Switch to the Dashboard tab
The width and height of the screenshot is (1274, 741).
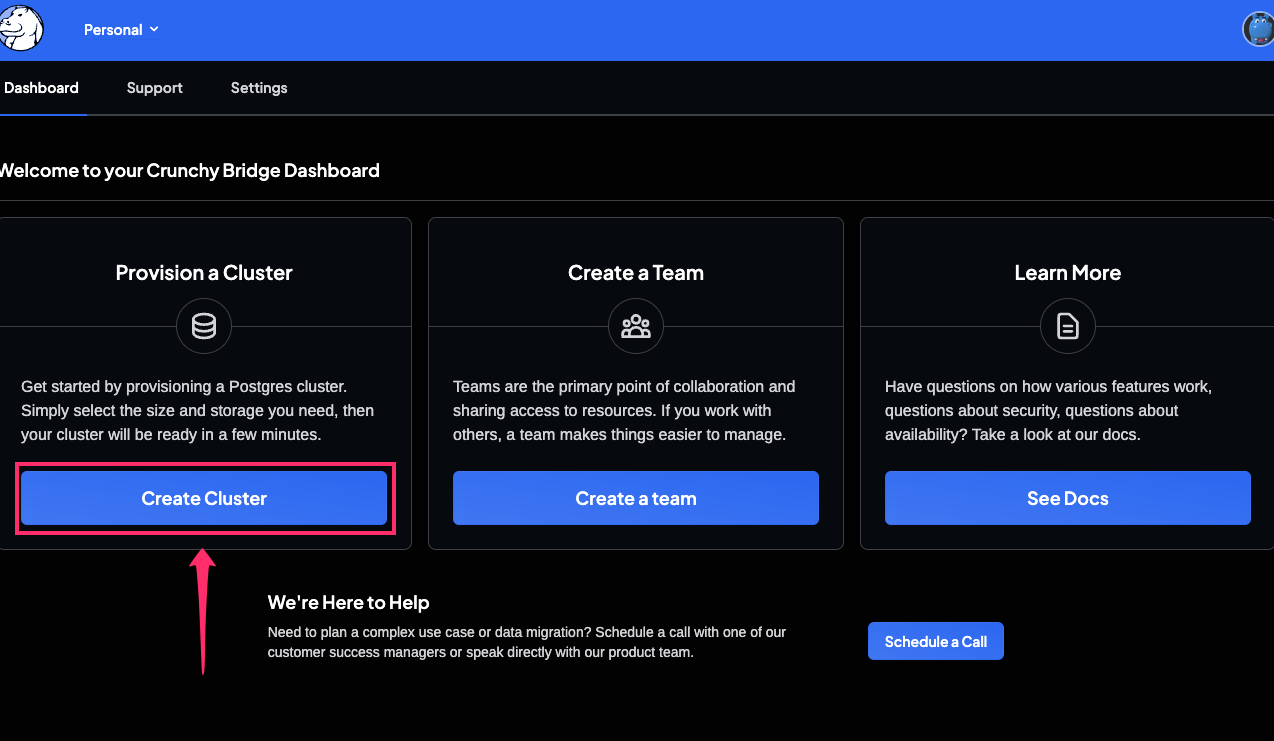point(41,88)
